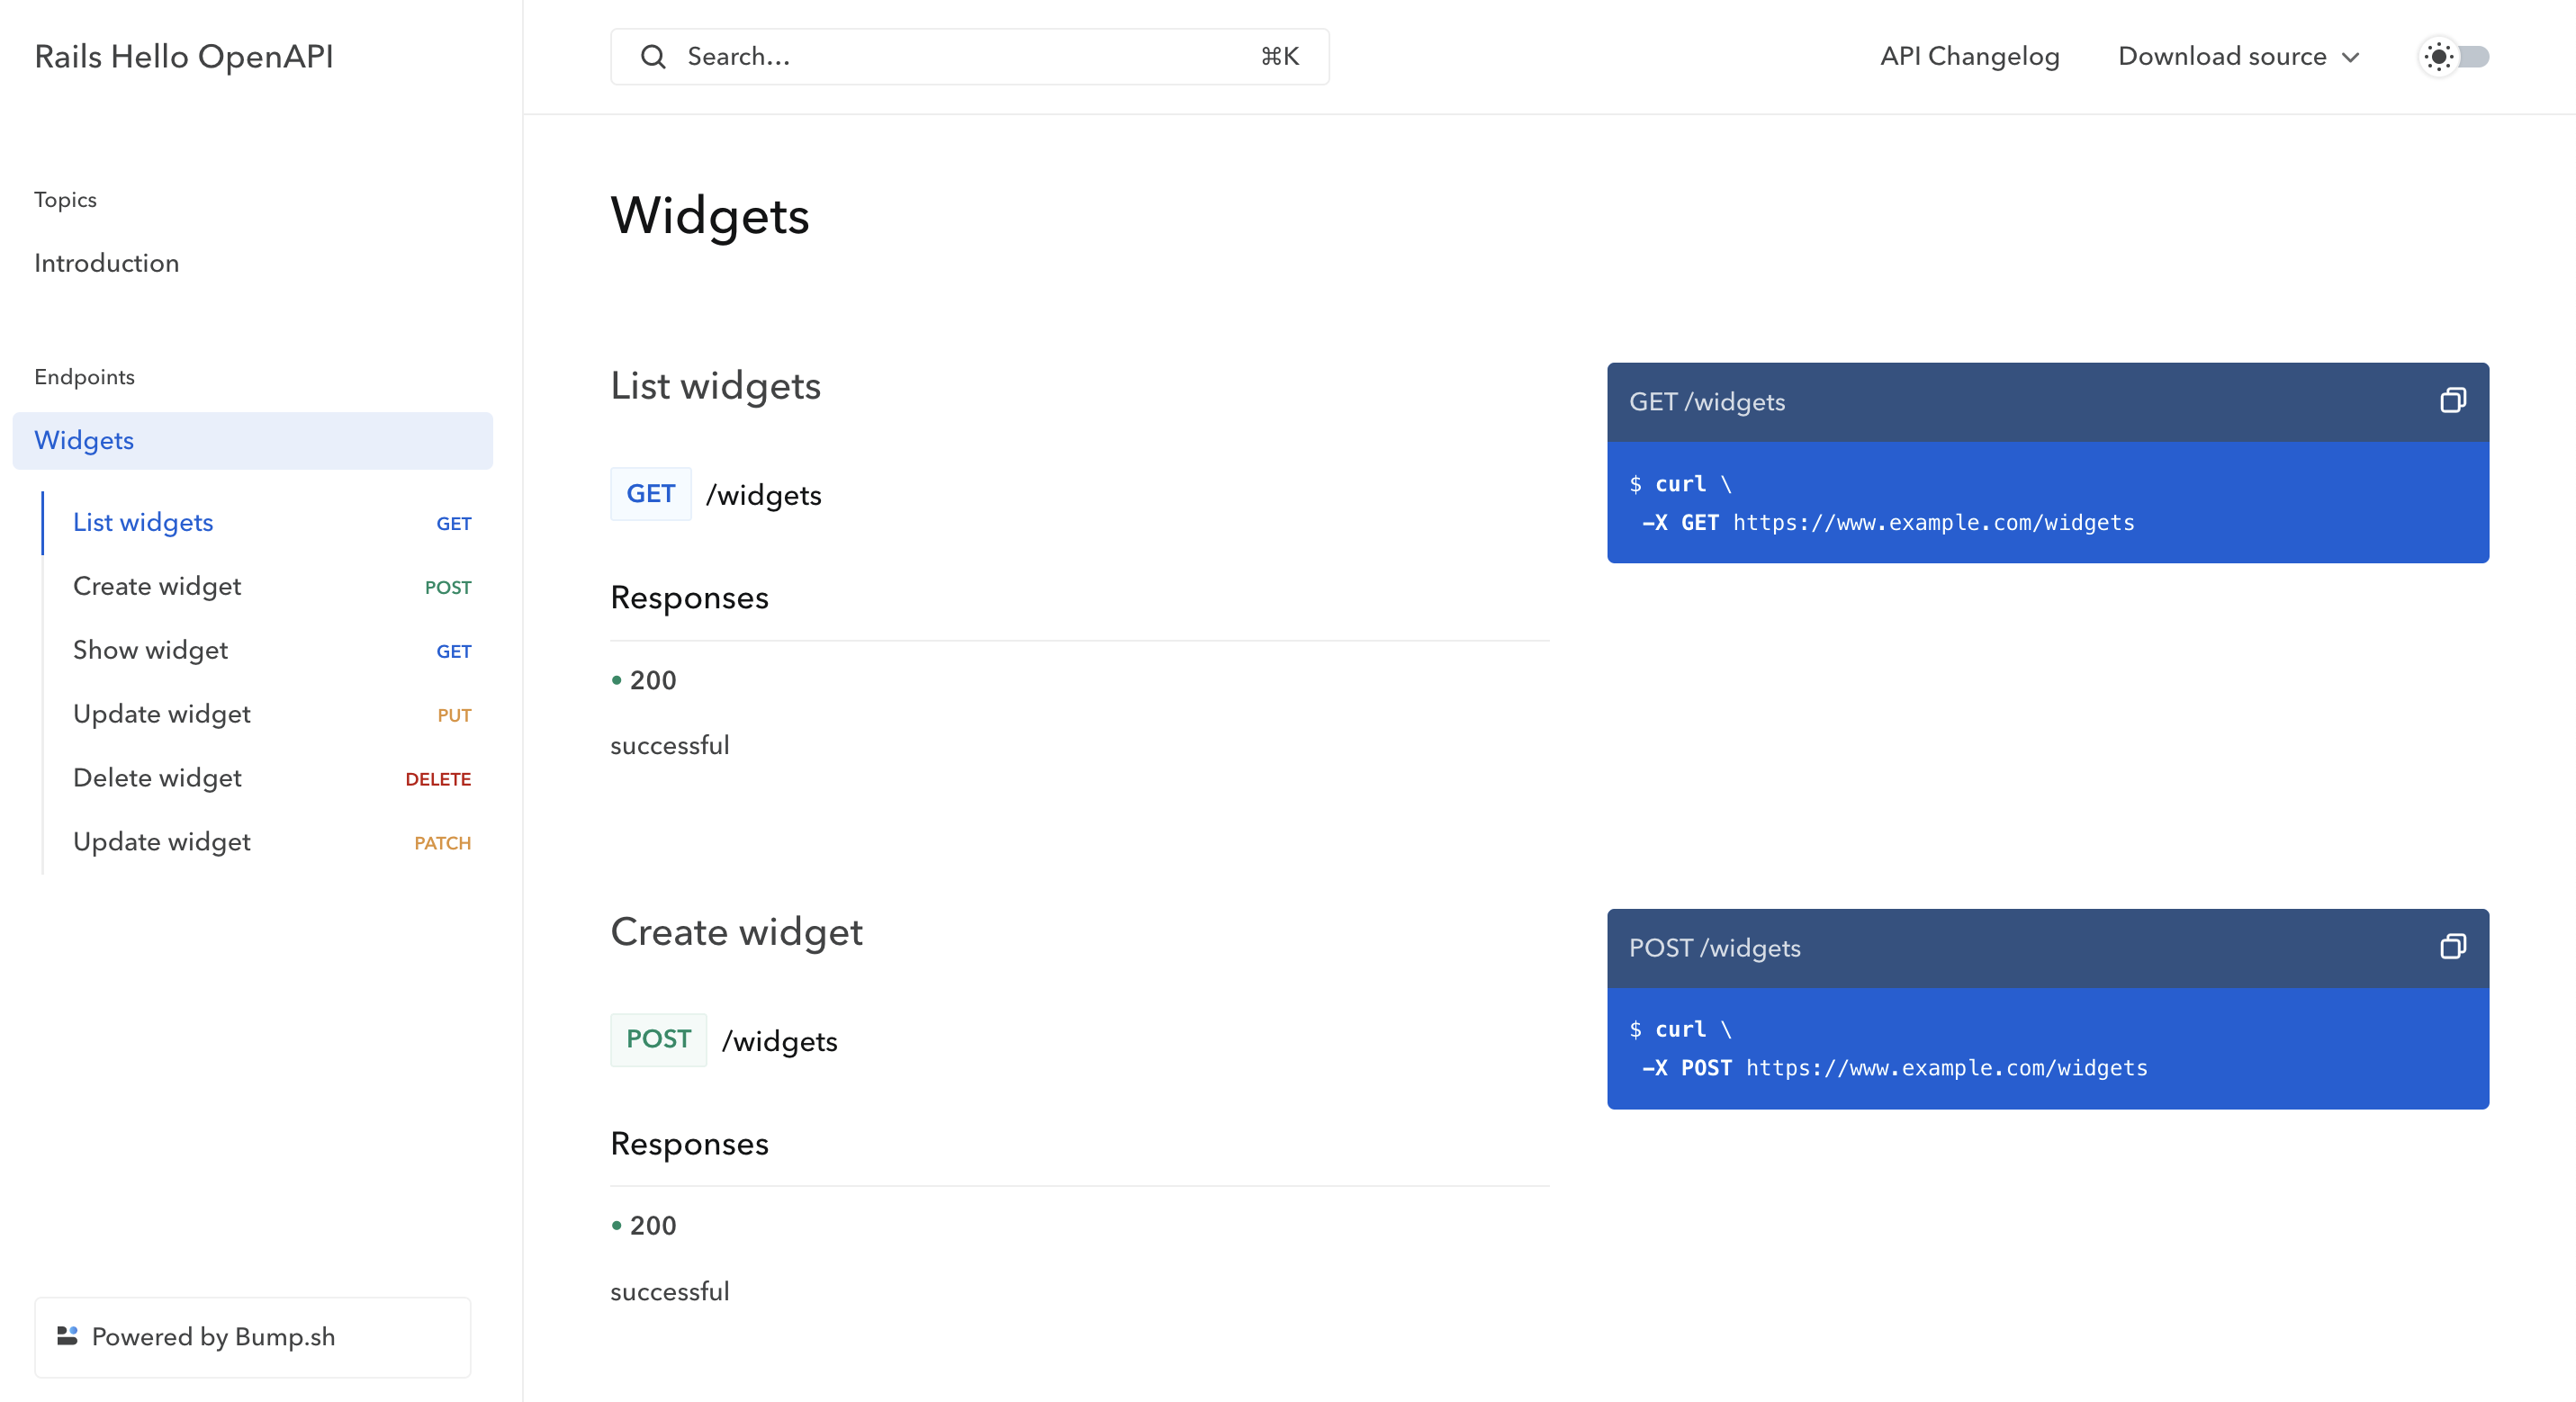Copy the GET /widgets curl snippet
Viewport: 2576px width, 1402px height.
(x=2454, y=402)
